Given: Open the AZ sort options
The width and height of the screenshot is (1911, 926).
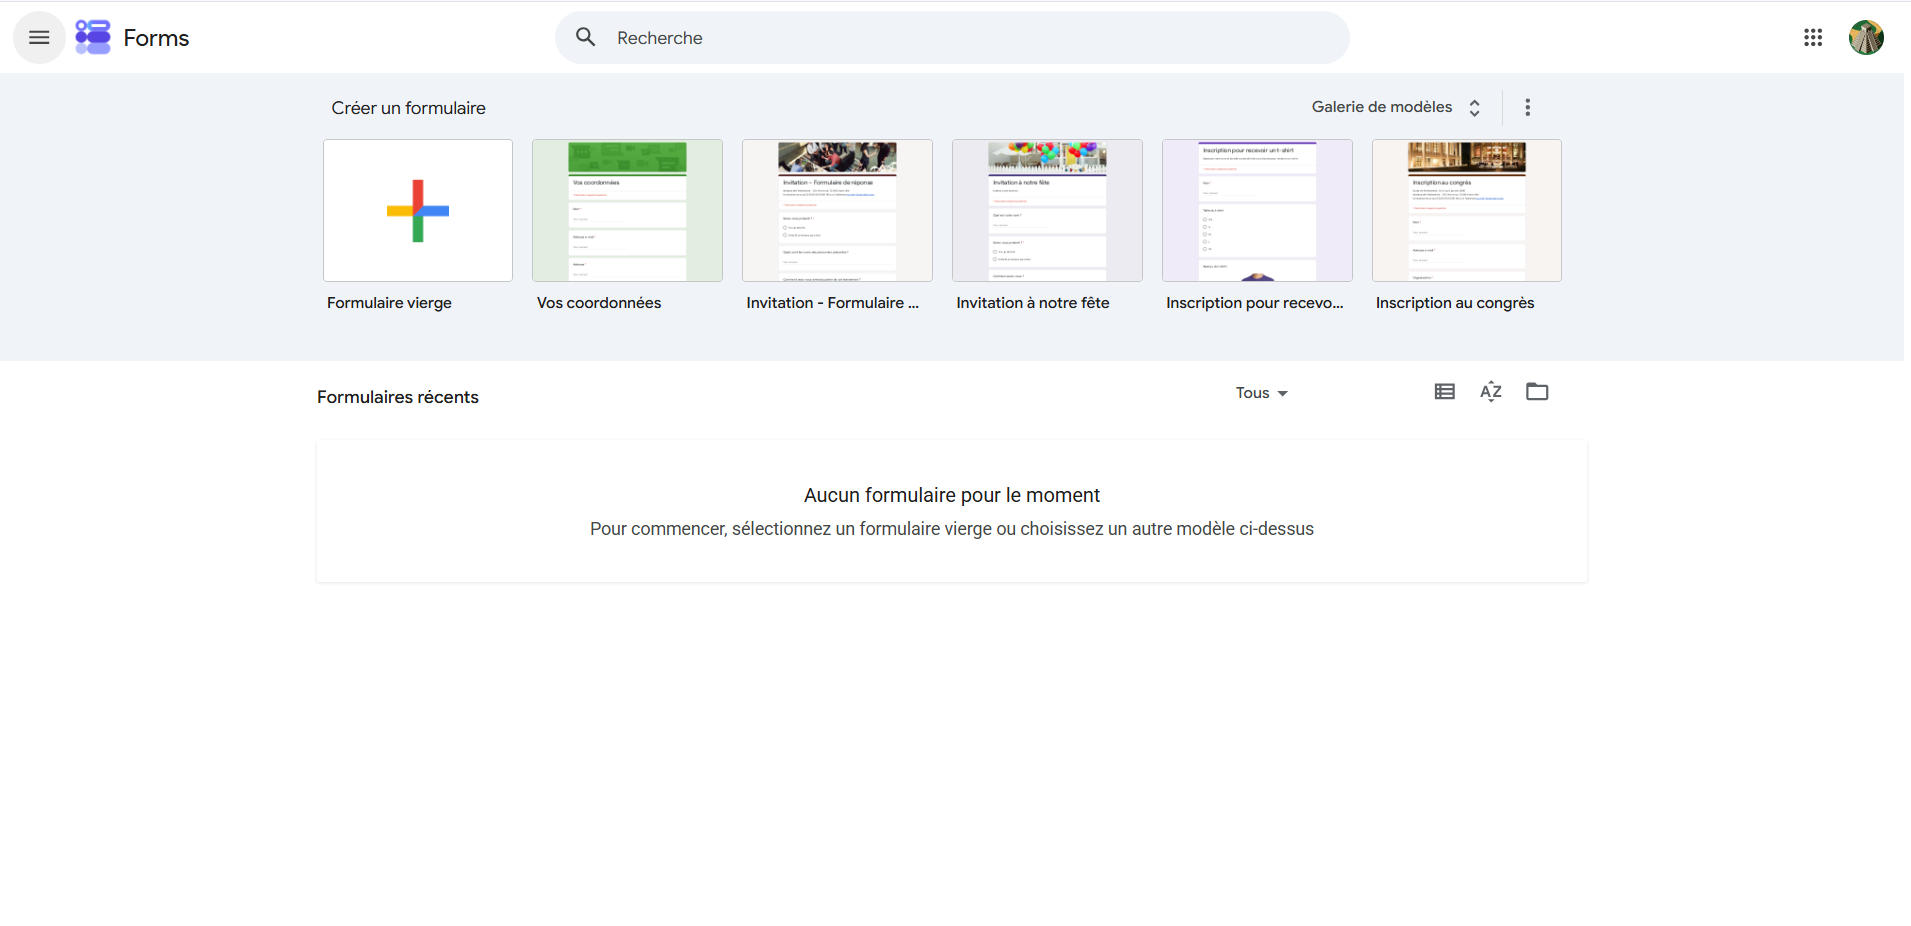Looking at the screenshot, I should click(x=1491, y=392).
